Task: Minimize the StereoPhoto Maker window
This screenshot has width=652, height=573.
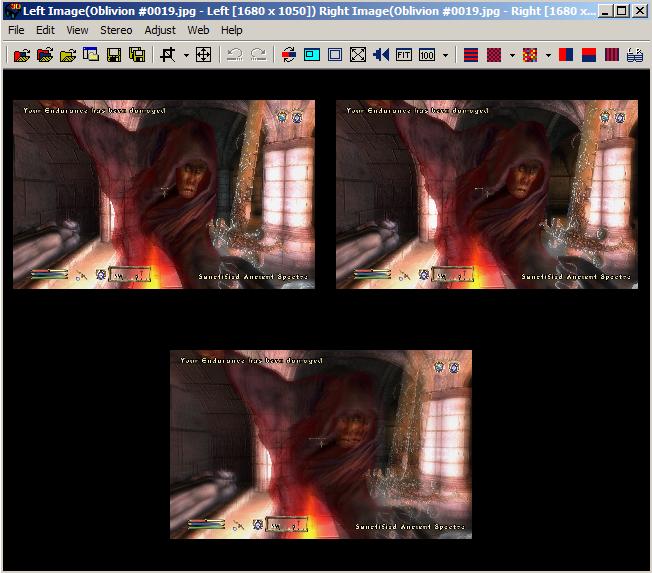Action: click(605, 11)
